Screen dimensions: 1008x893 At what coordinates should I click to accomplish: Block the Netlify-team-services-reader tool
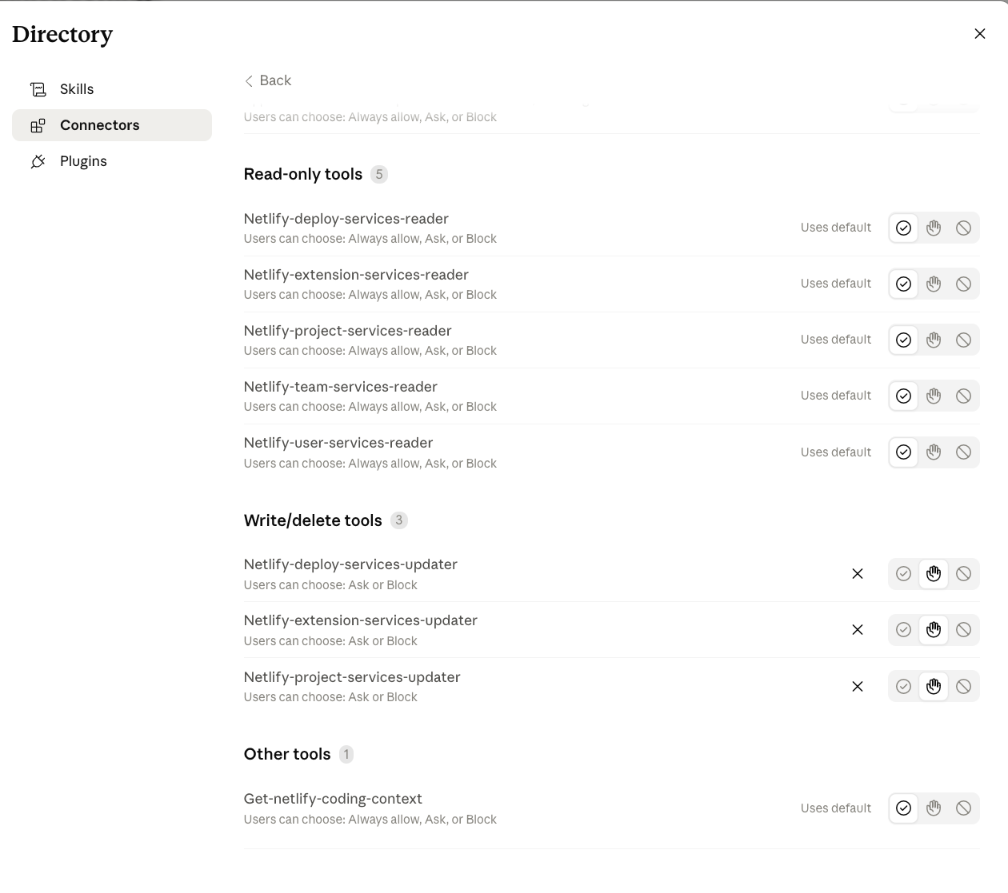[x=963, y=395]
